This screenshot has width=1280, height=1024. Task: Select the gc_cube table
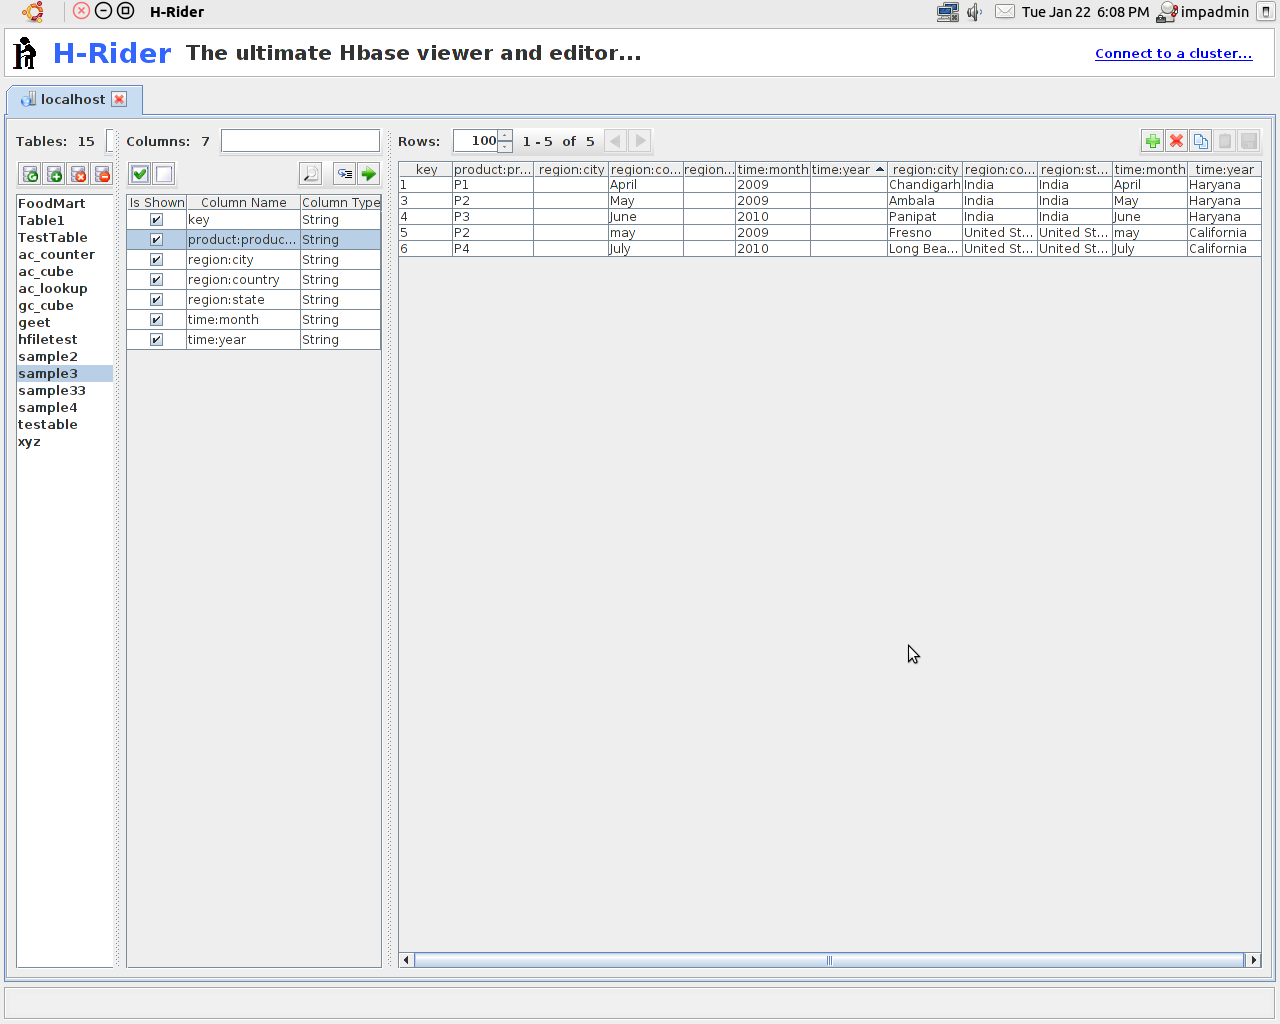[64, 305]
